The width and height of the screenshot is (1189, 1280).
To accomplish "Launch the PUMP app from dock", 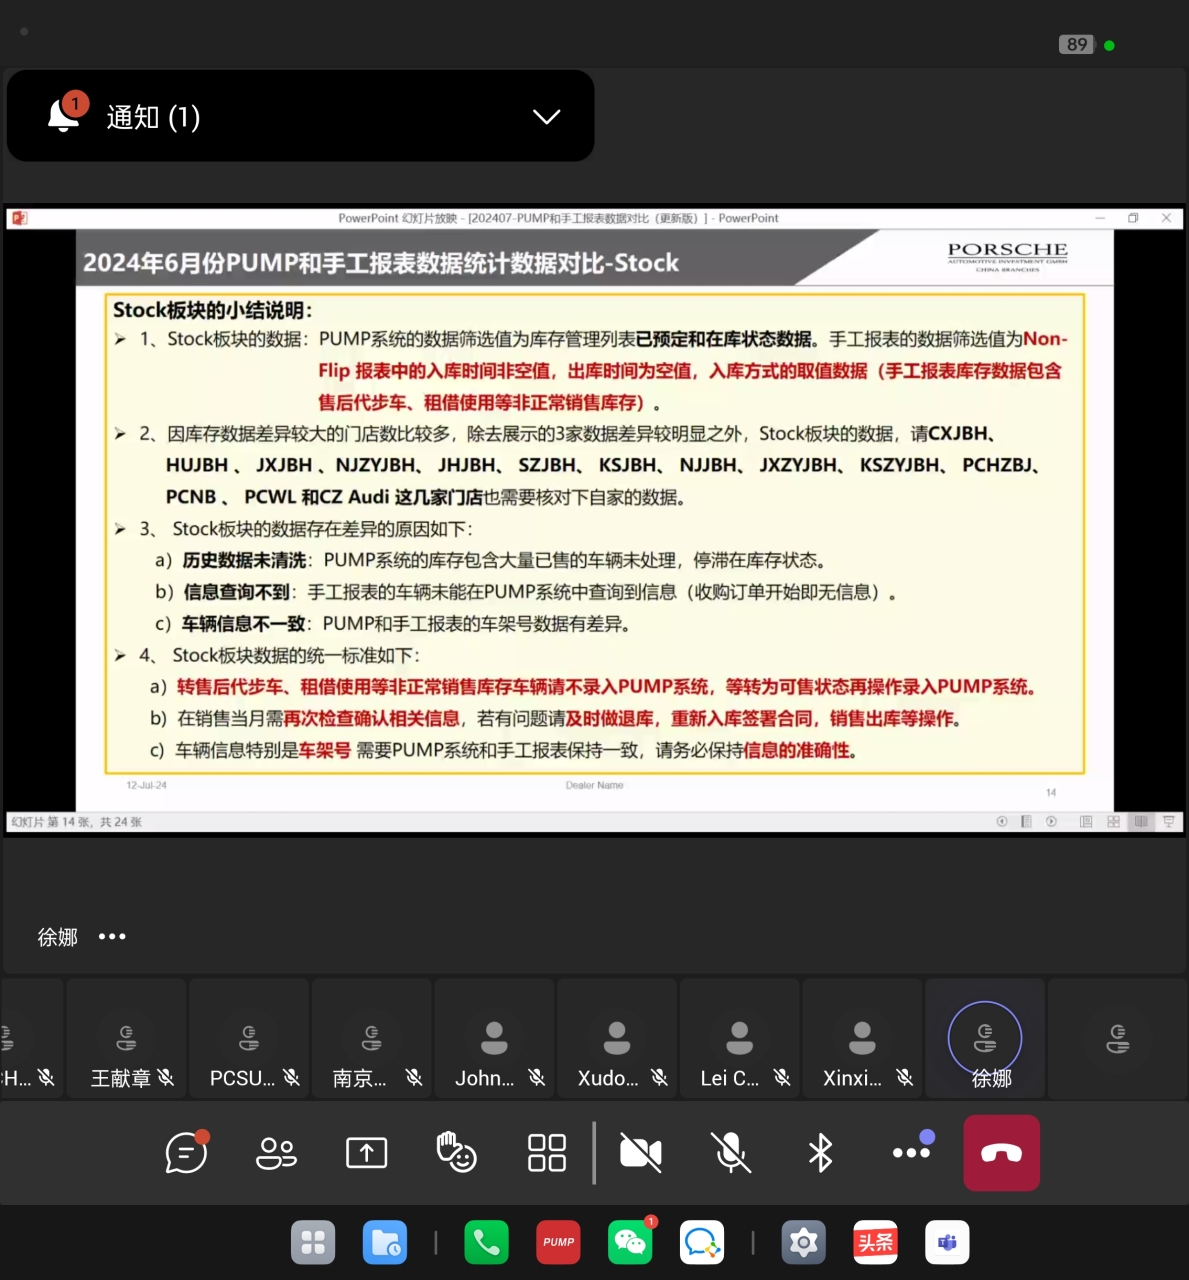I will (x=558, y=1243).
